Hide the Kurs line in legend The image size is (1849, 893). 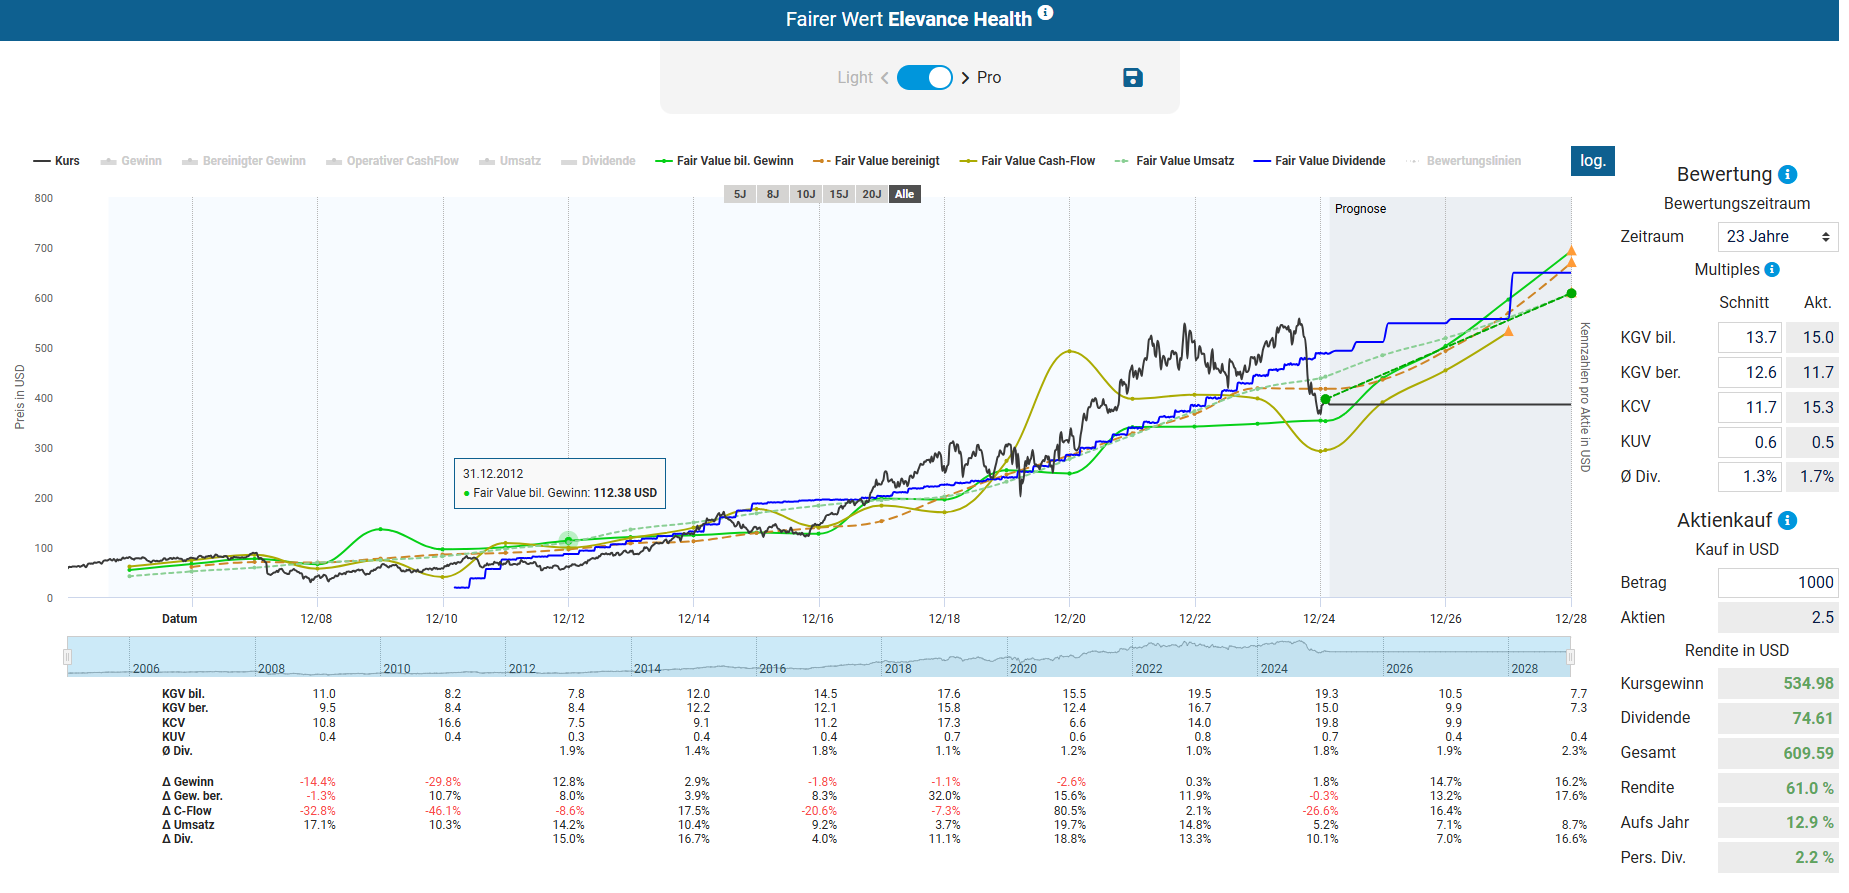tap(57, 161)
